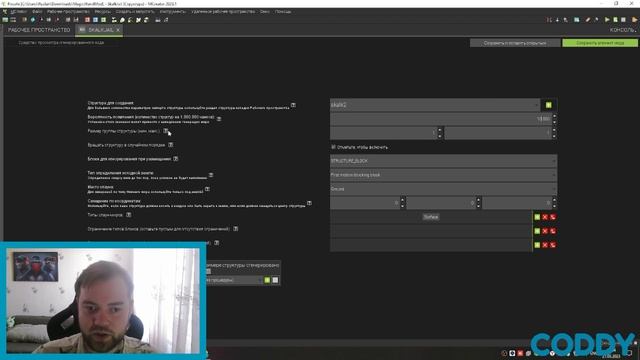Click white edit procedure button for generation condition
This screenshot has height=360, width=640.
click(x=275, y=280)
